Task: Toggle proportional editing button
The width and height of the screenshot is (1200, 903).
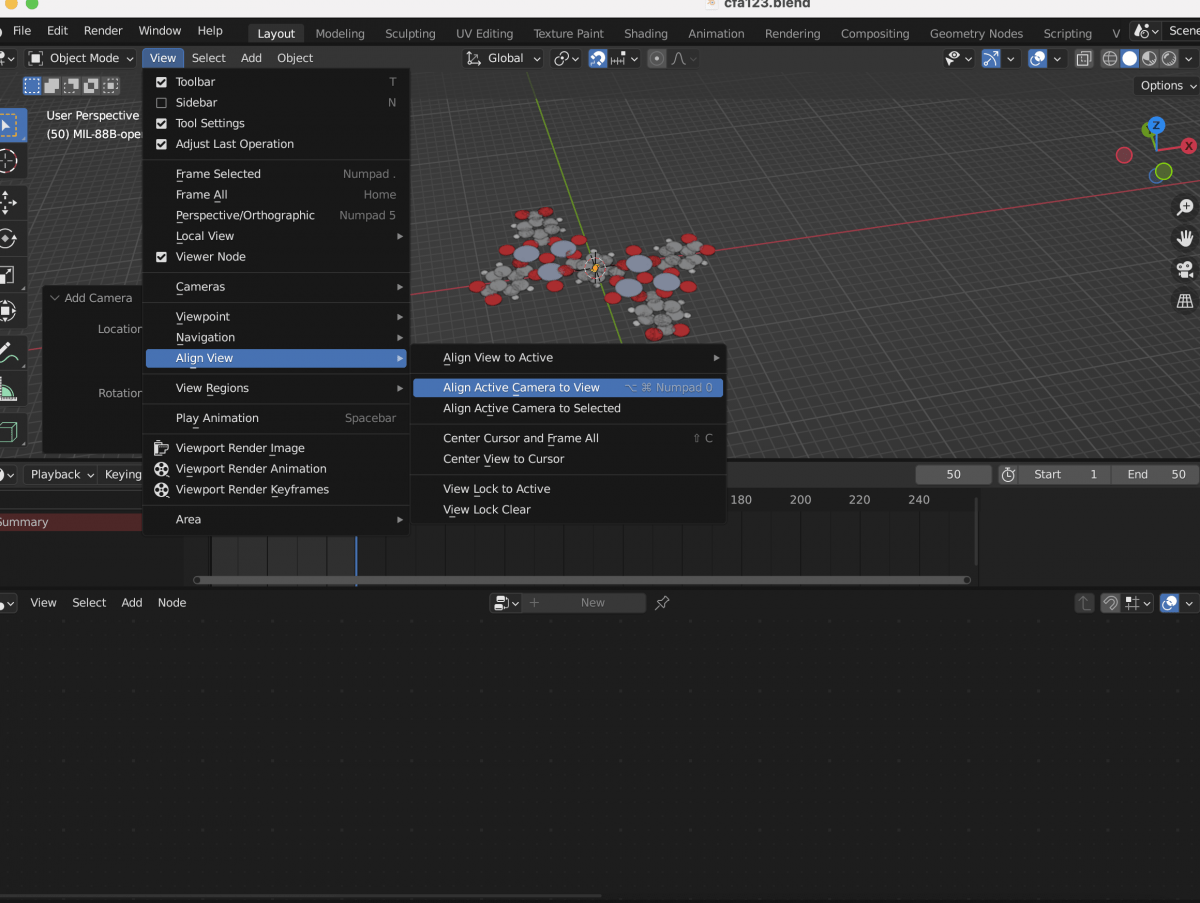Action: 657,59
